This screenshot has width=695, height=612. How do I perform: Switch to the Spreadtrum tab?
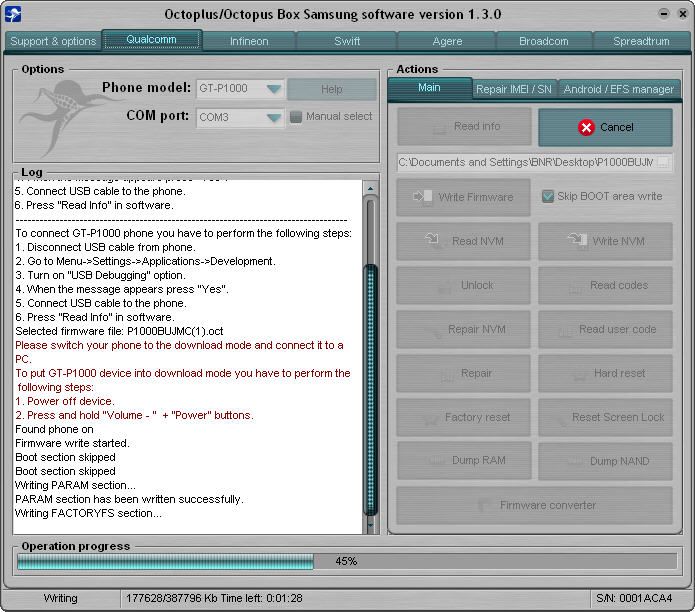click(641, 41)
